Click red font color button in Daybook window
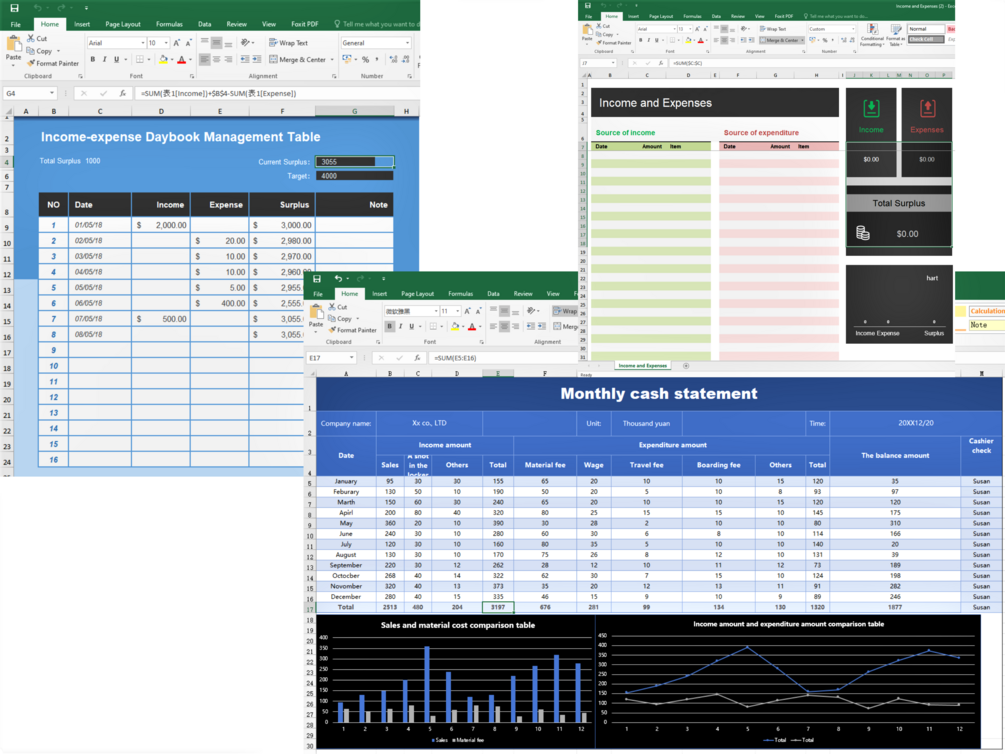Viewport: 1005px width, 754px height. tap(181, 60)
